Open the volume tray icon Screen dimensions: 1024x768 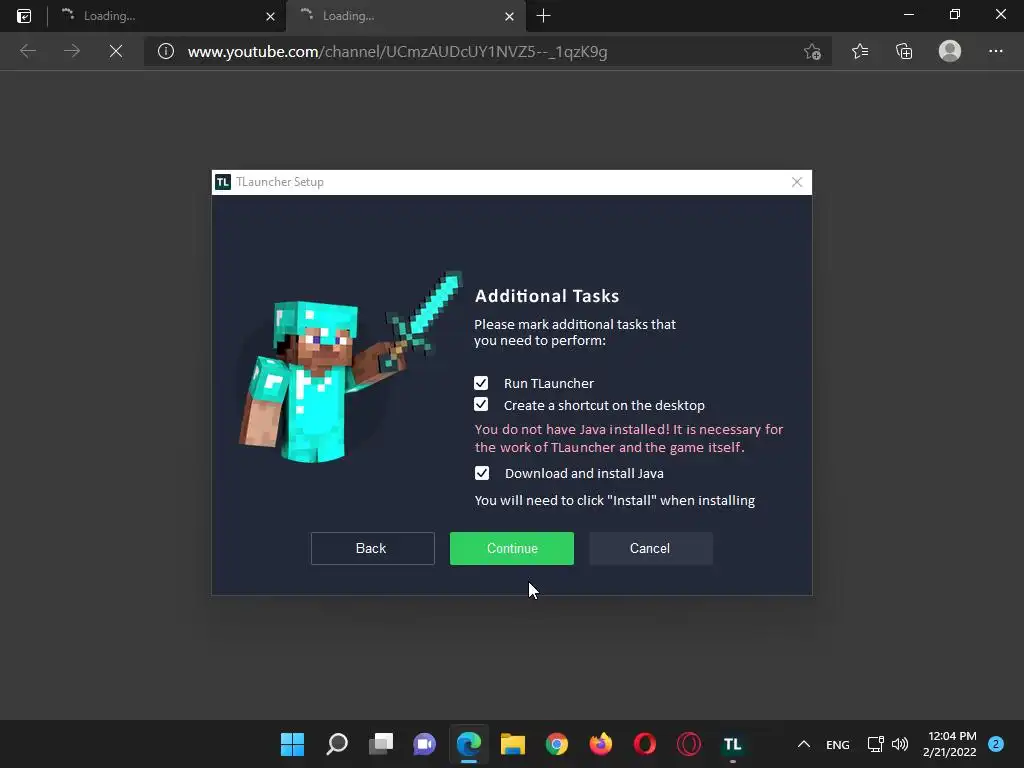point(900,744)
